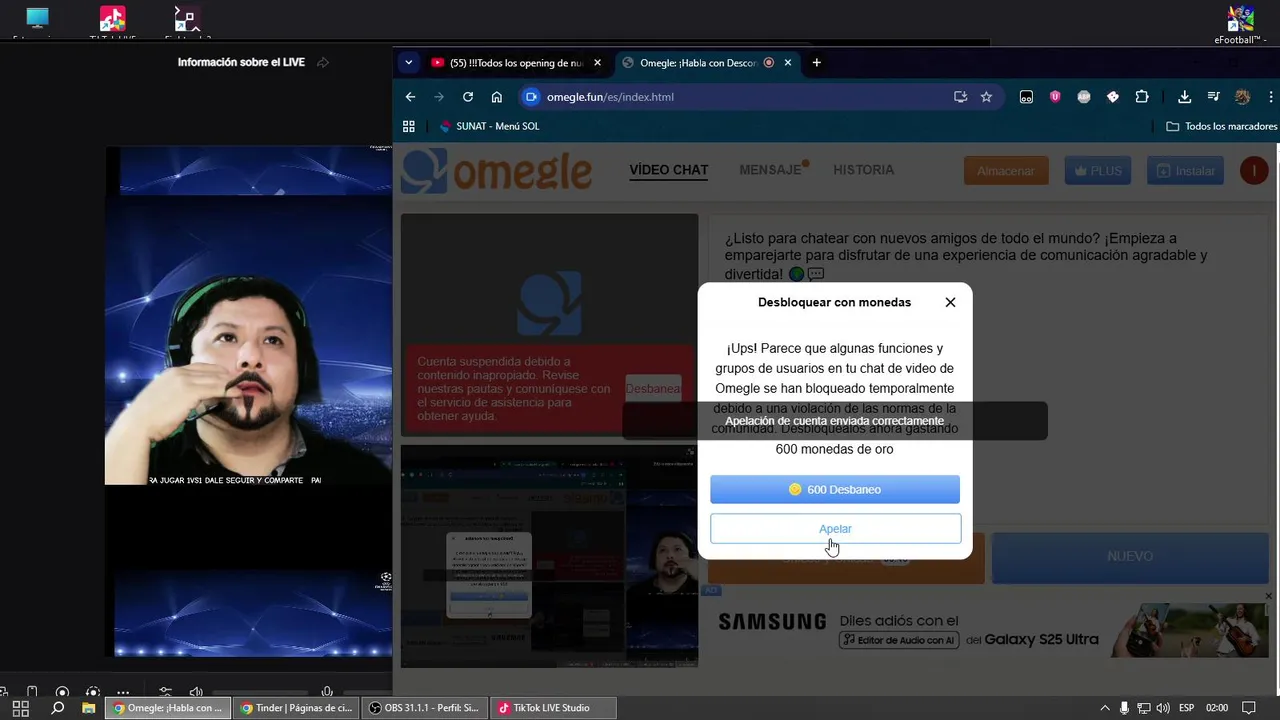
Task: Bookmark this page with the star icon
Action: point(986,97)
